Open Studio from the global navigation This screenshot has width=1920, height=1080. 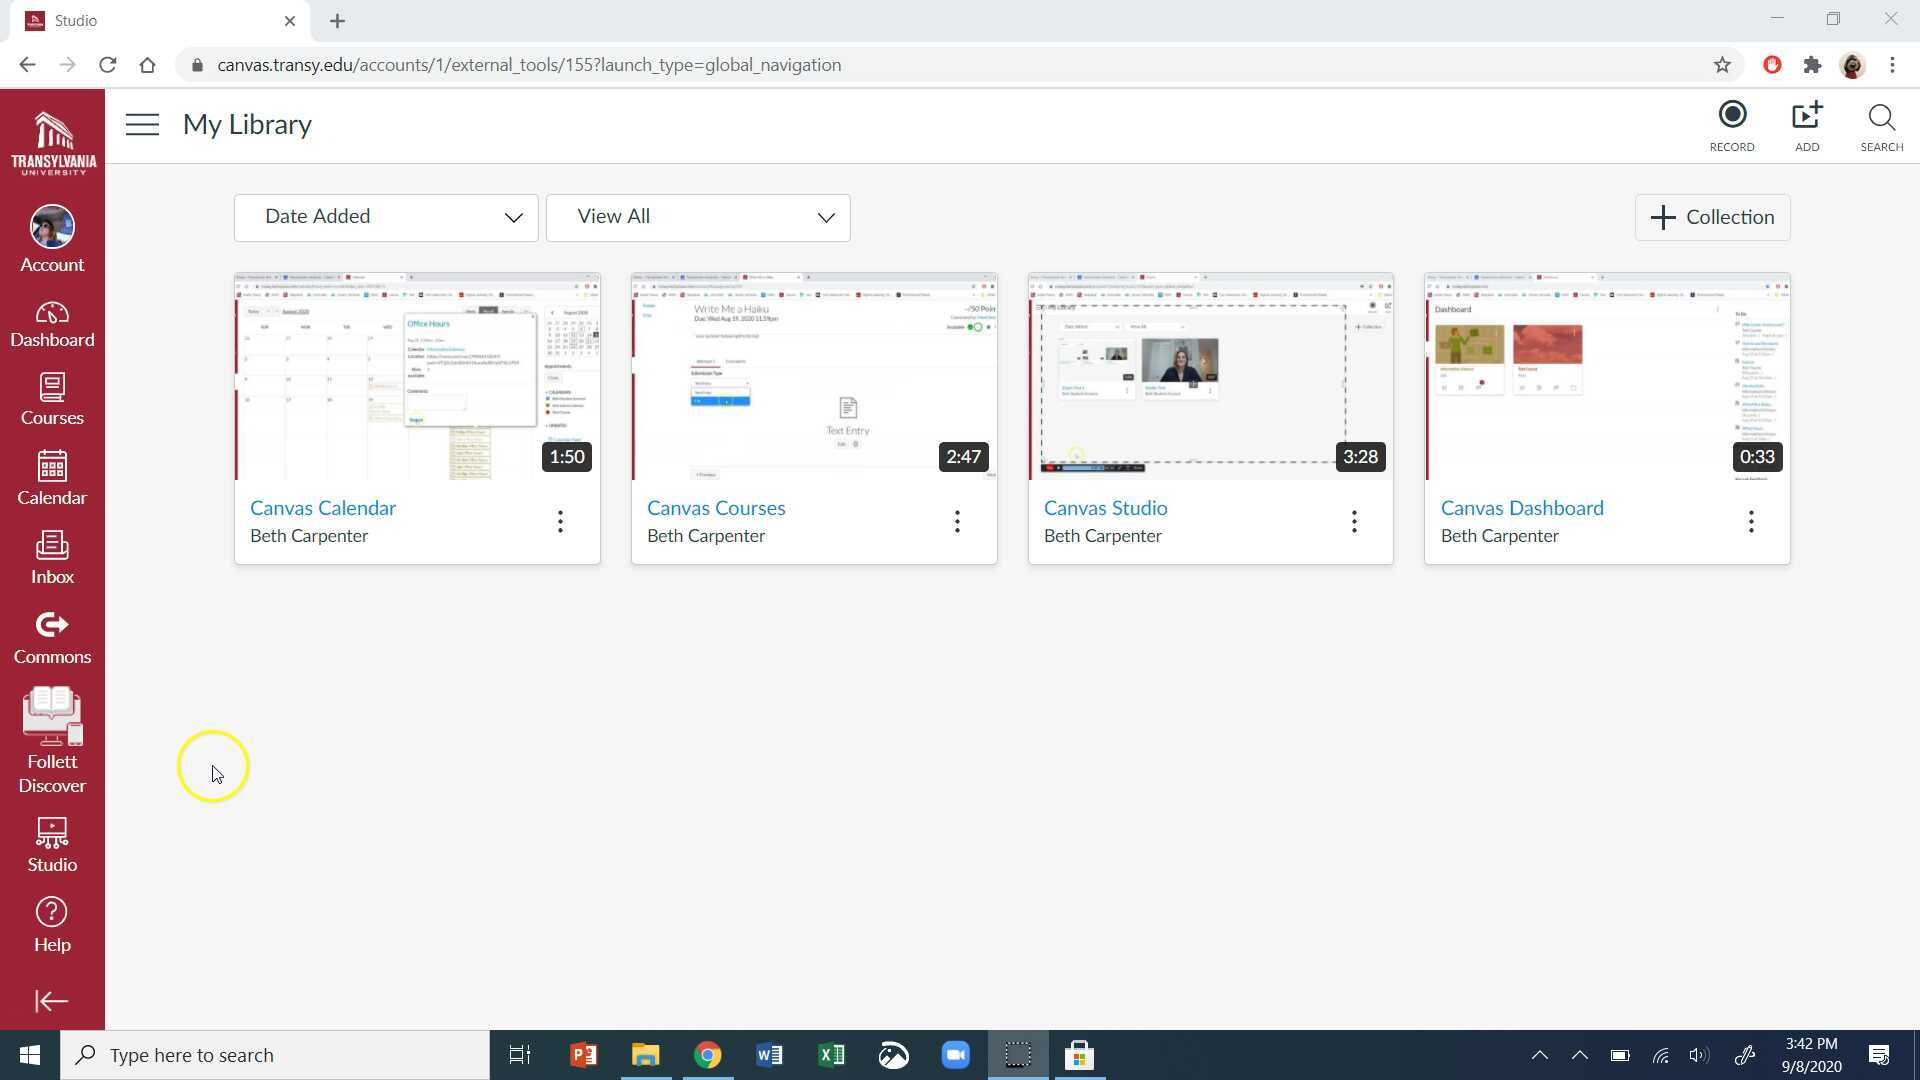tap(52, 845)
